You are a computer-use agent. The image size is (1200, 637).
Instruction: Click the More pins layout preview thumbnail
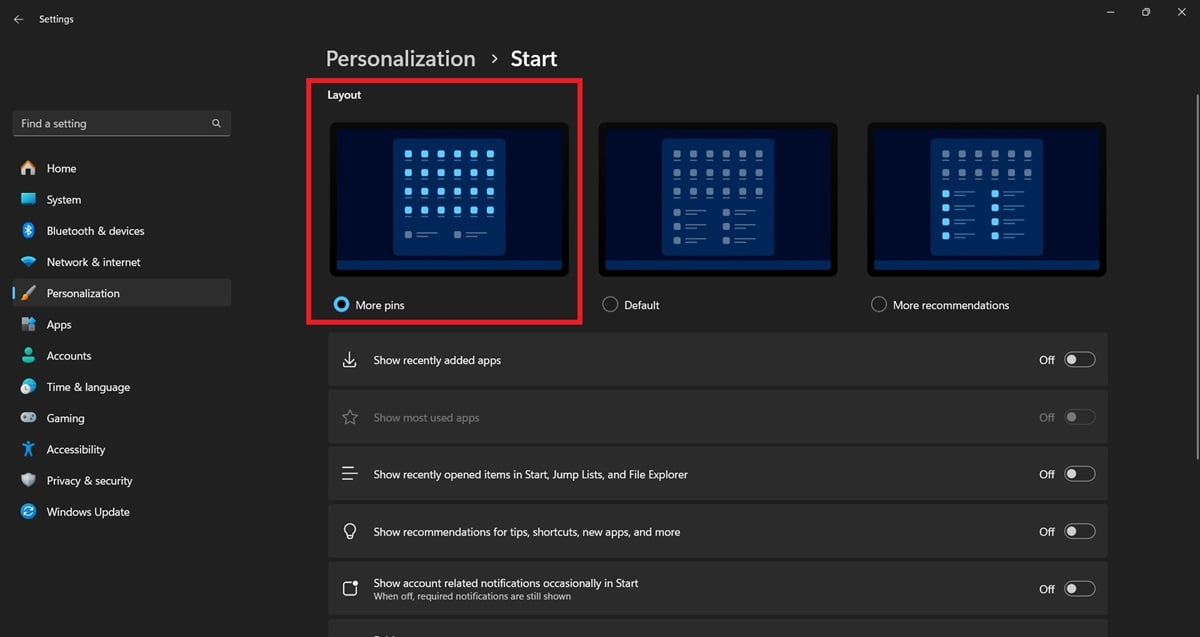coord(449,199)
